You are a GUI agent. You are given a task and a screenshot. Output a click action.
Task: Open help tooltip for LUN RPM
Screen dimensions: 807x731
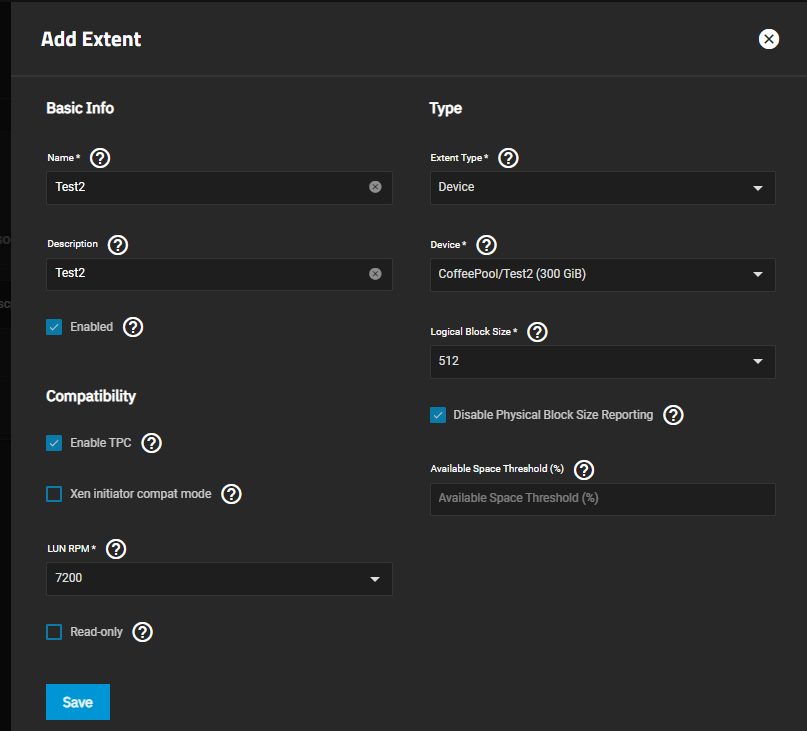pyautogui.click(x=116, y=549)
